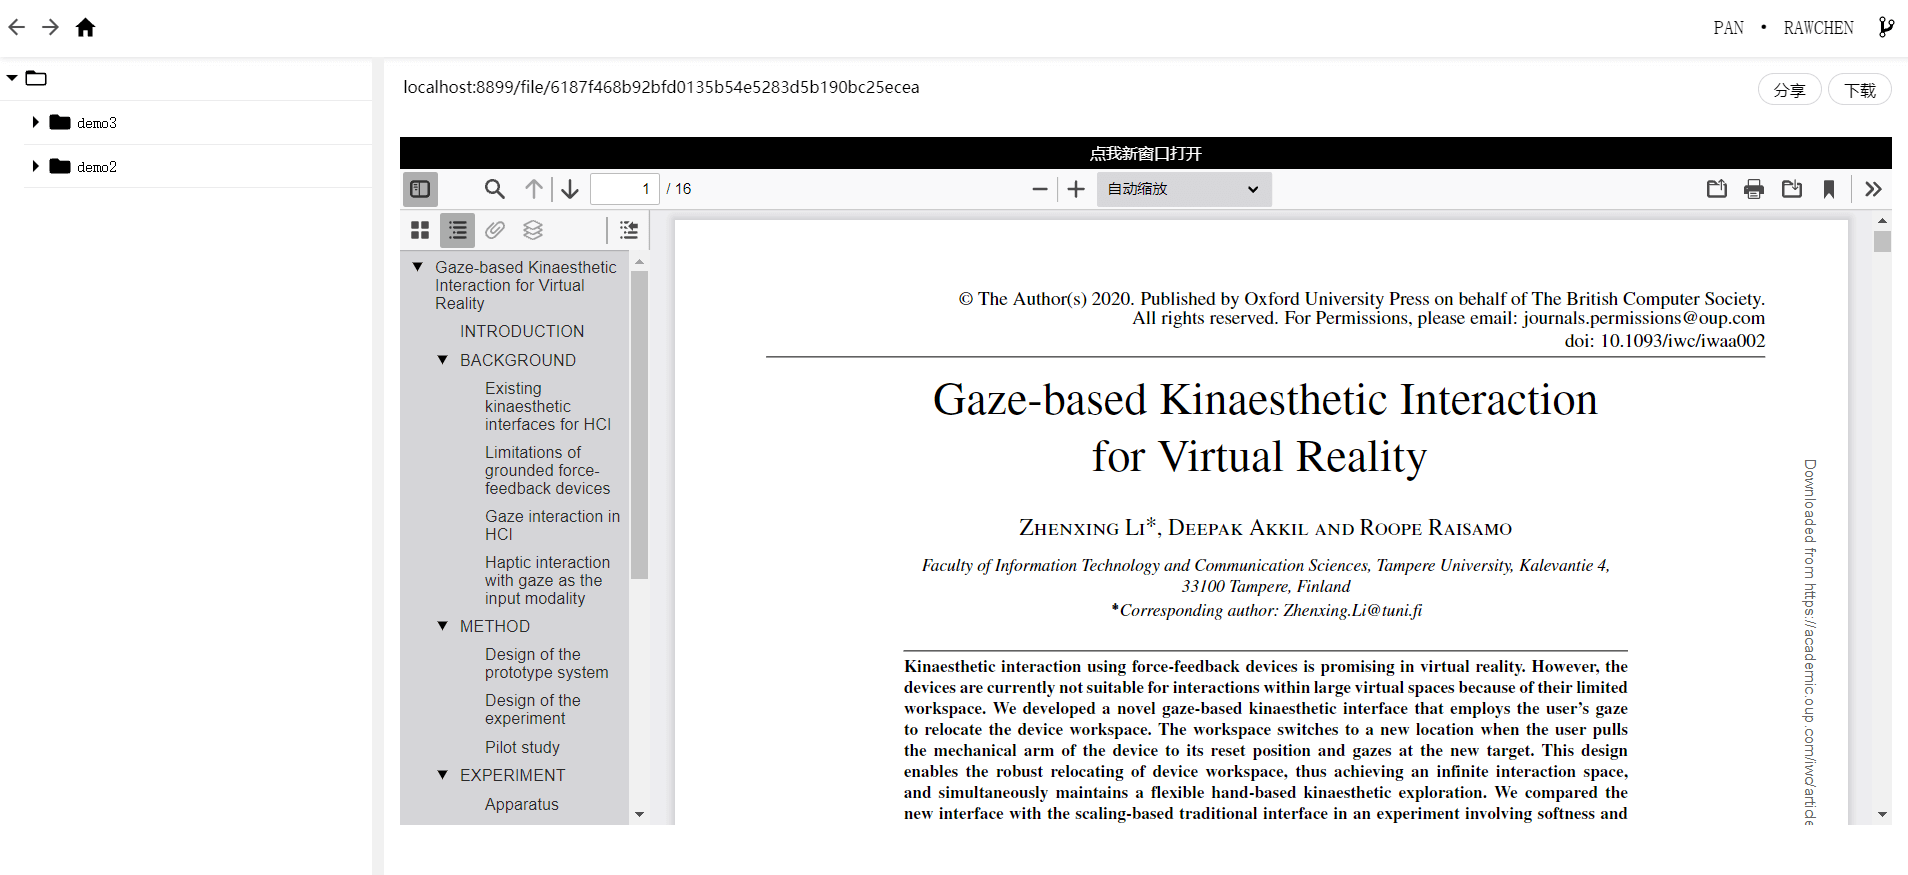Viewport: 1908px width, 875px height.
Task: Go to next PDF page
Action: (x=570, y=188)
